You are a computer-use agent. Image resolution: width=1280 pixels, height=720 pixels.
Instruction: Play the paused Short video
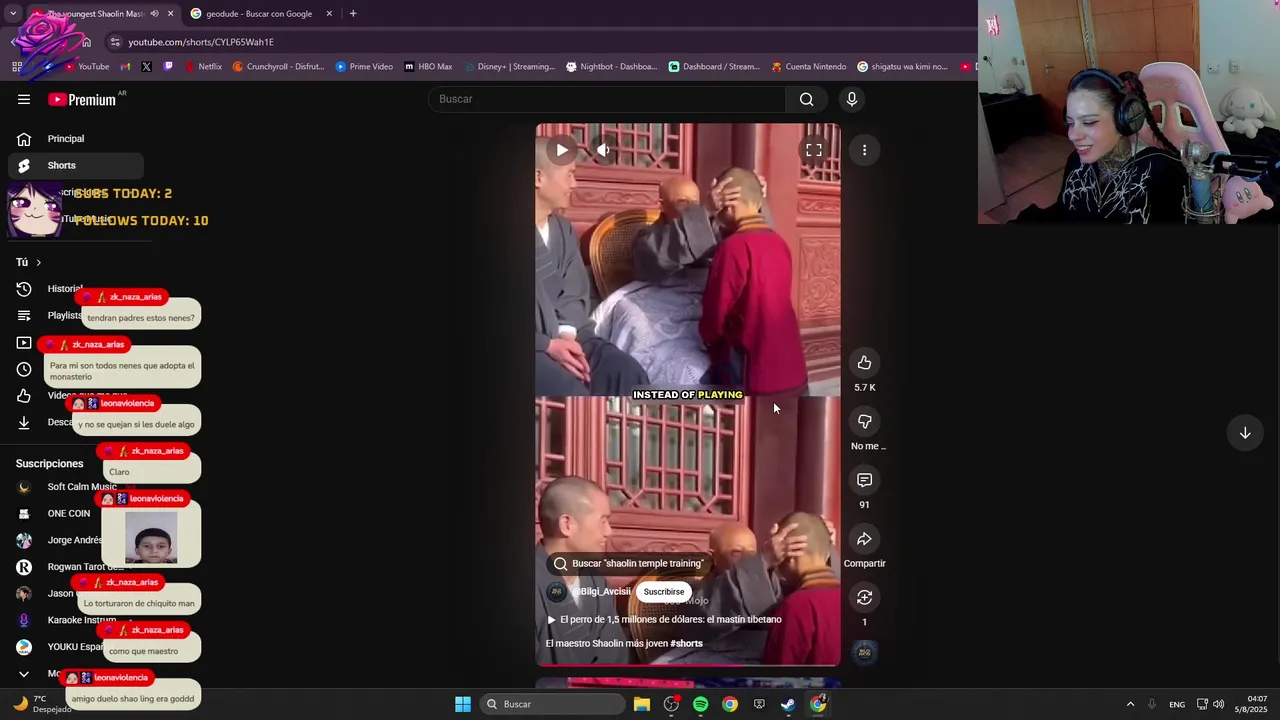click(x=562, y=150)
